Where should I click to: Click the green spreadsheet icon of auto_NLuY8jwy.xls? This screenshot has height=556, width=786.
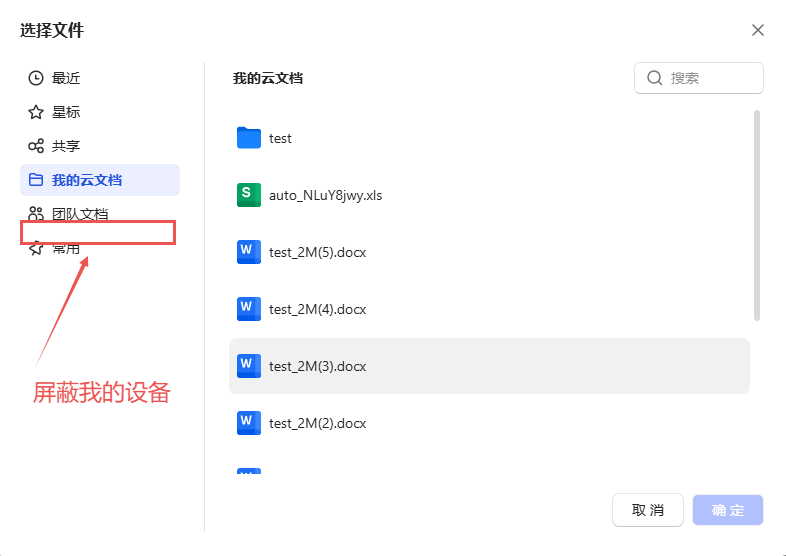(249, 195)
